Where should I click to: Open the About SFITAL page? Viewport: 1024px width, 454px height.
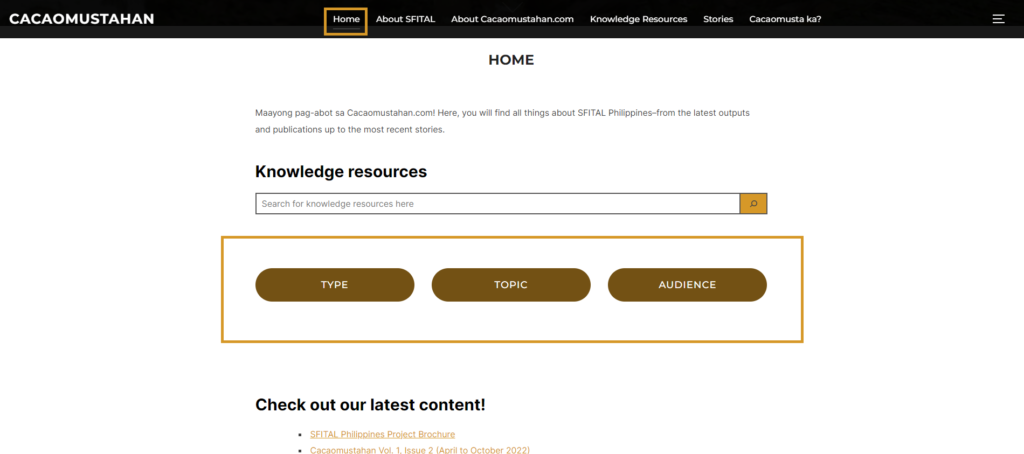pos(406,20)
